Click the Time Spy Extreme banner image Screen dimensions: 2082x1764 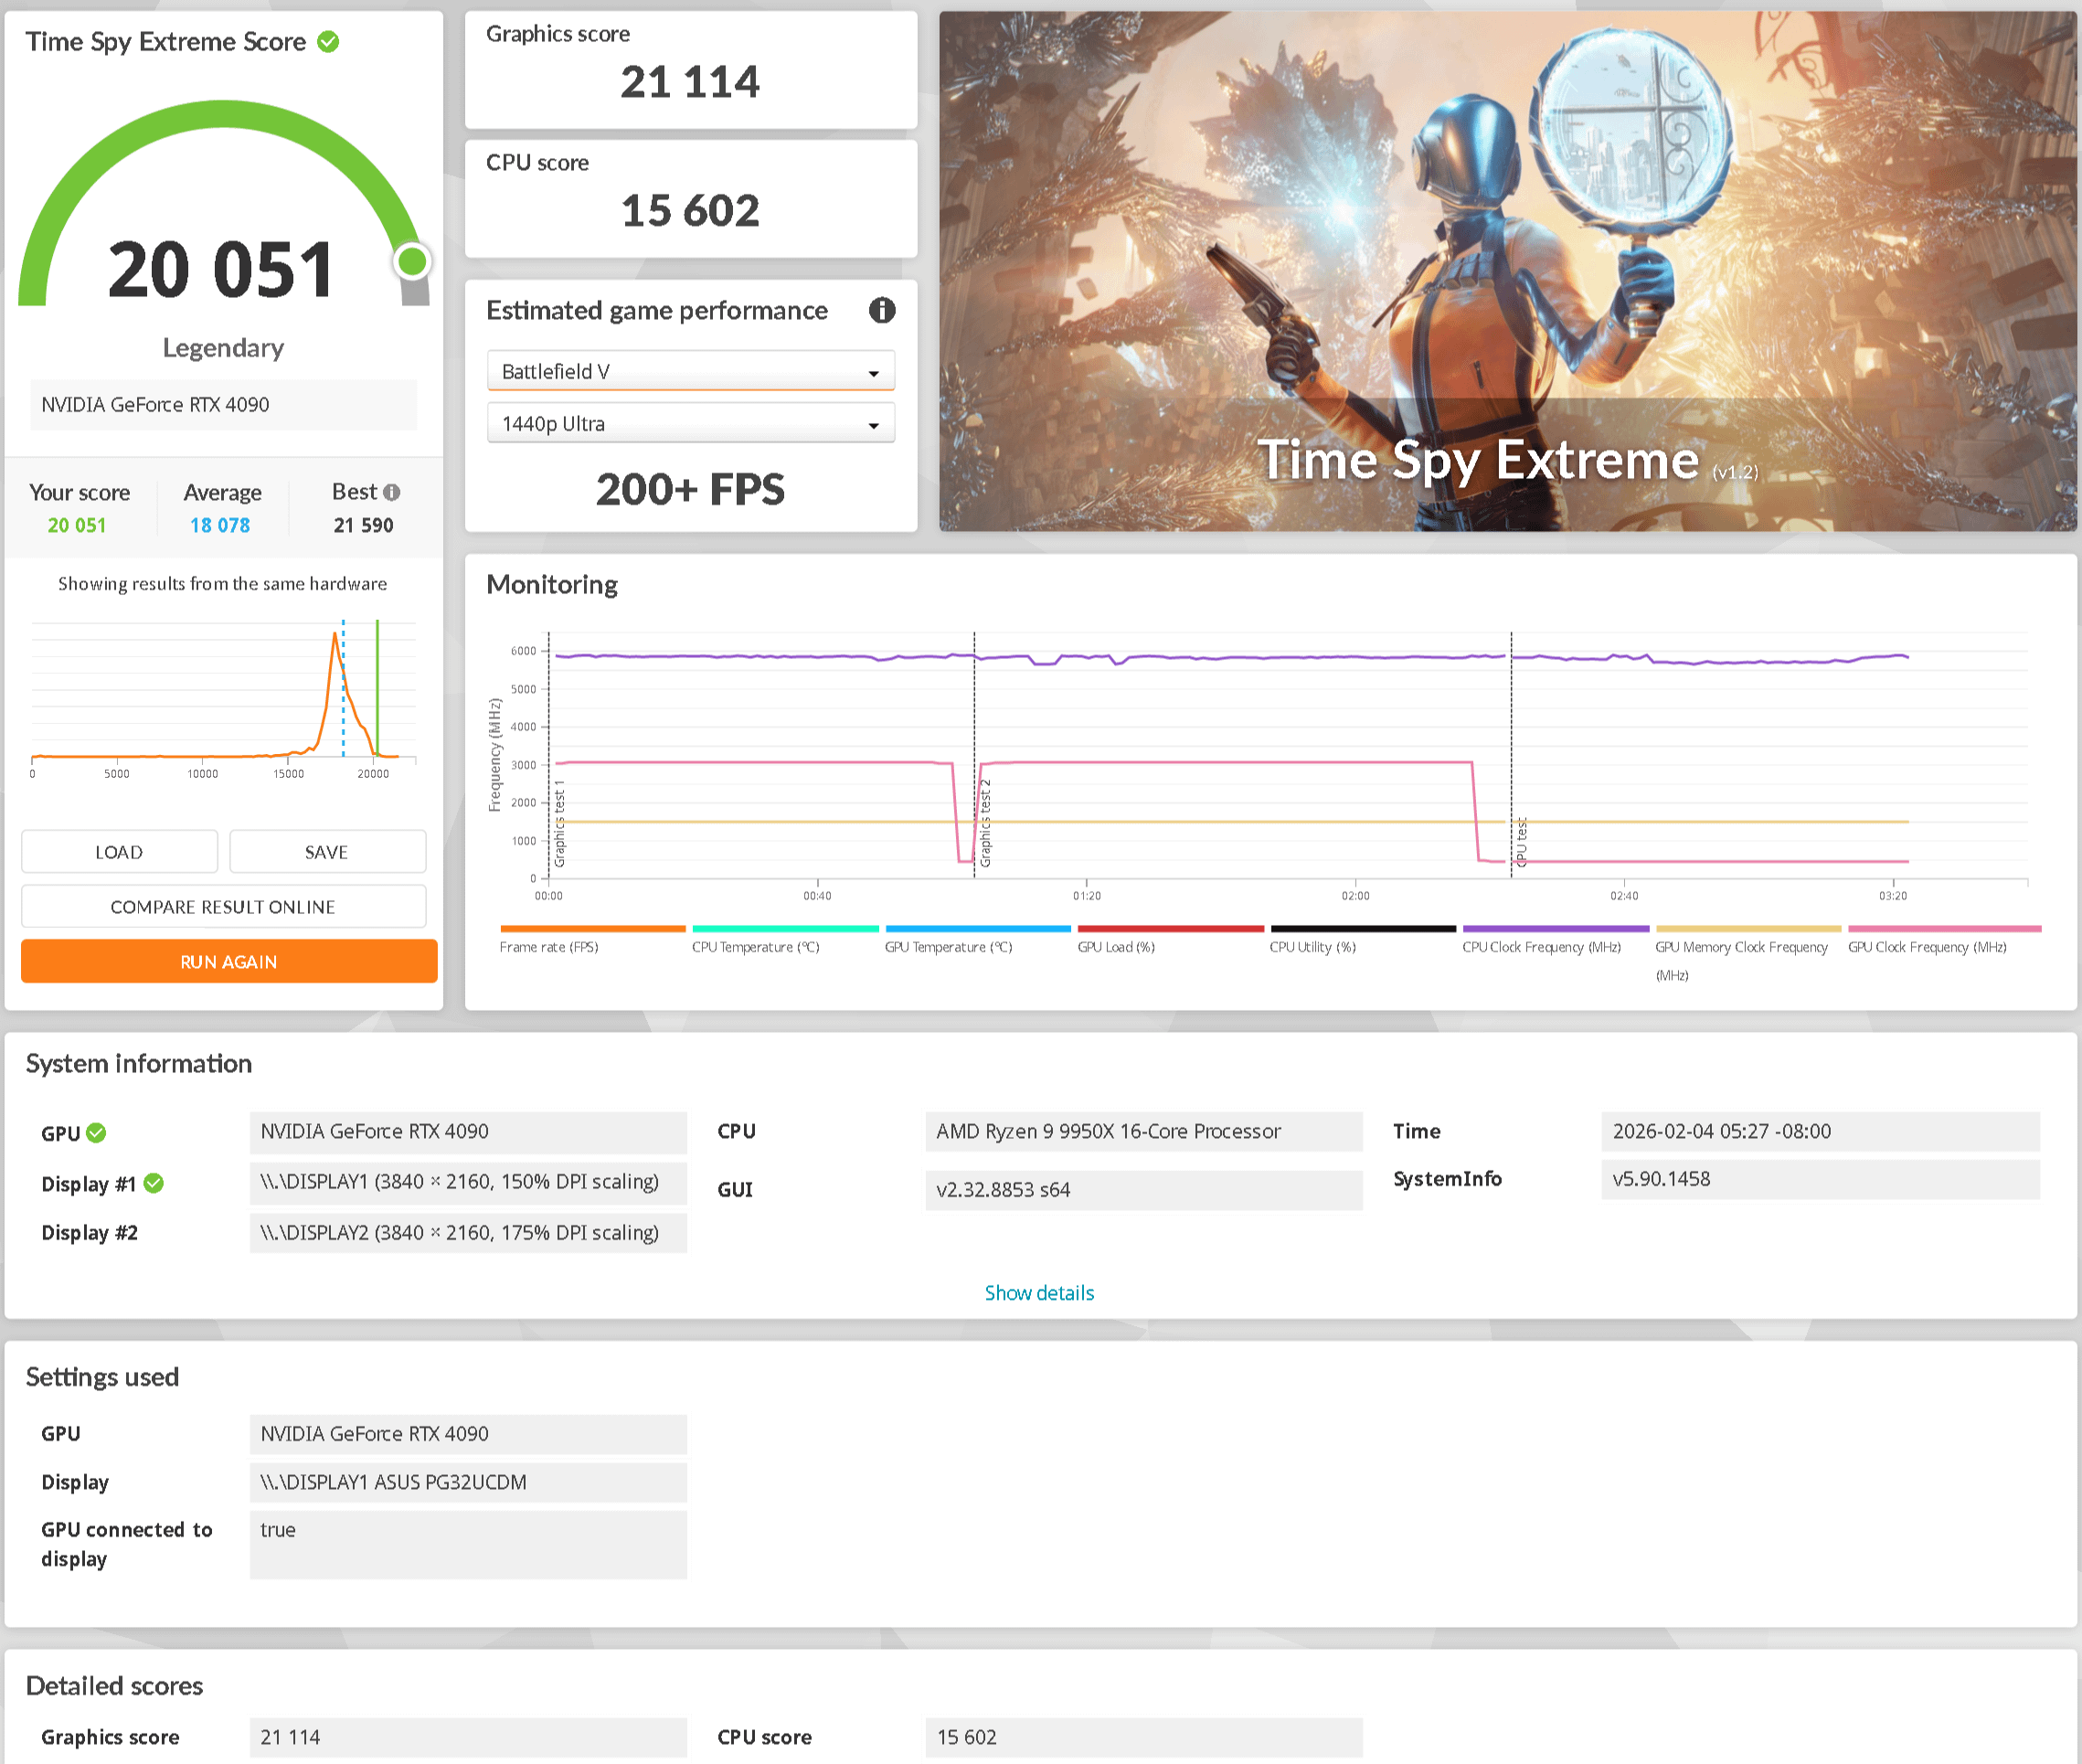pos(1507,271)
